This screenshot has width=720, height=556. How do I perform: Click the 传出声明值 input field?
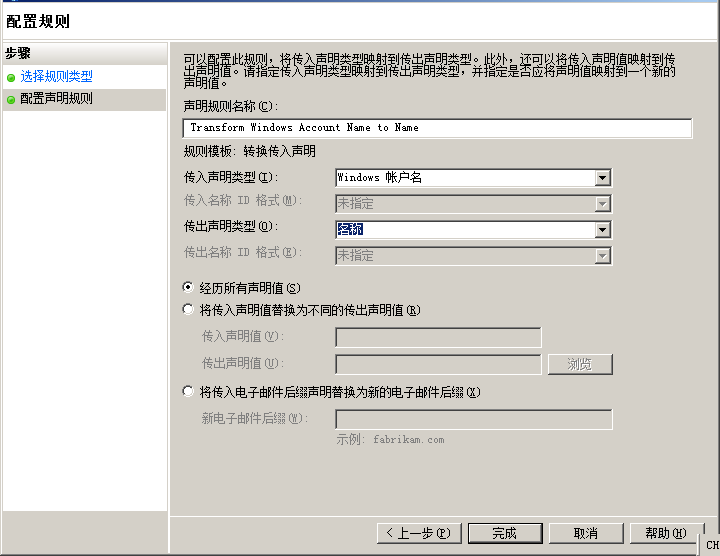point(439,365)
